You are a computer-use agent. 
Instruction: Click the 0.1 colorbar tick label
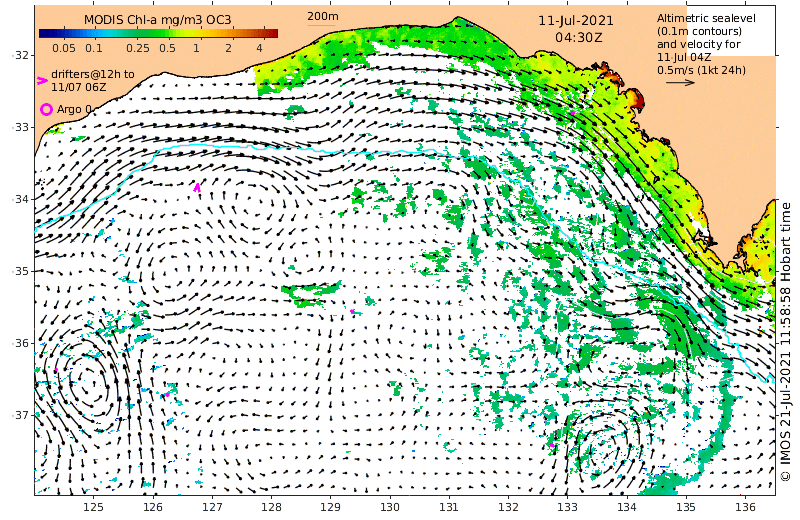[x=94, y=48]
